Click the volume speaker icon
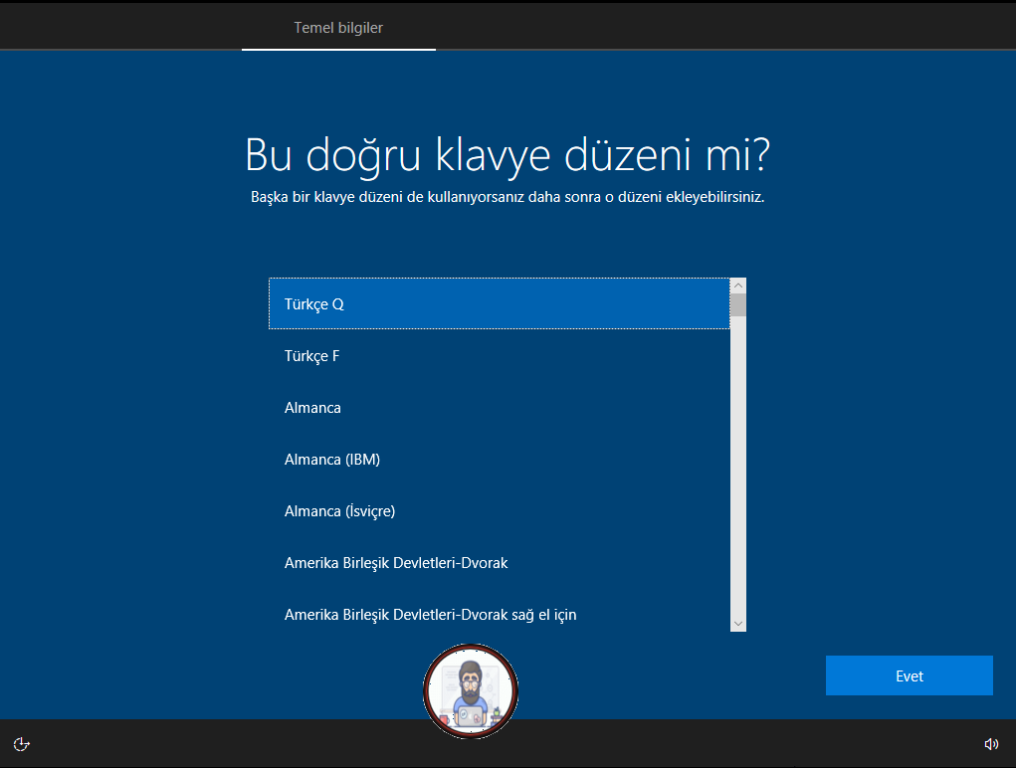1016x768 pixels. coord(991,743)
